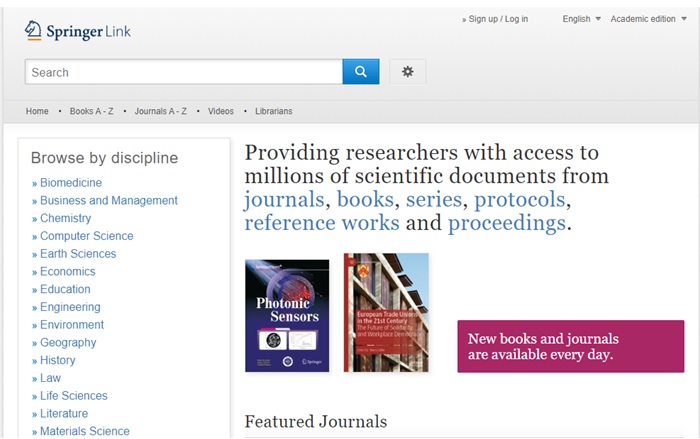Open the History discipline
The image size is (700, 439).
tap(58, 360)
